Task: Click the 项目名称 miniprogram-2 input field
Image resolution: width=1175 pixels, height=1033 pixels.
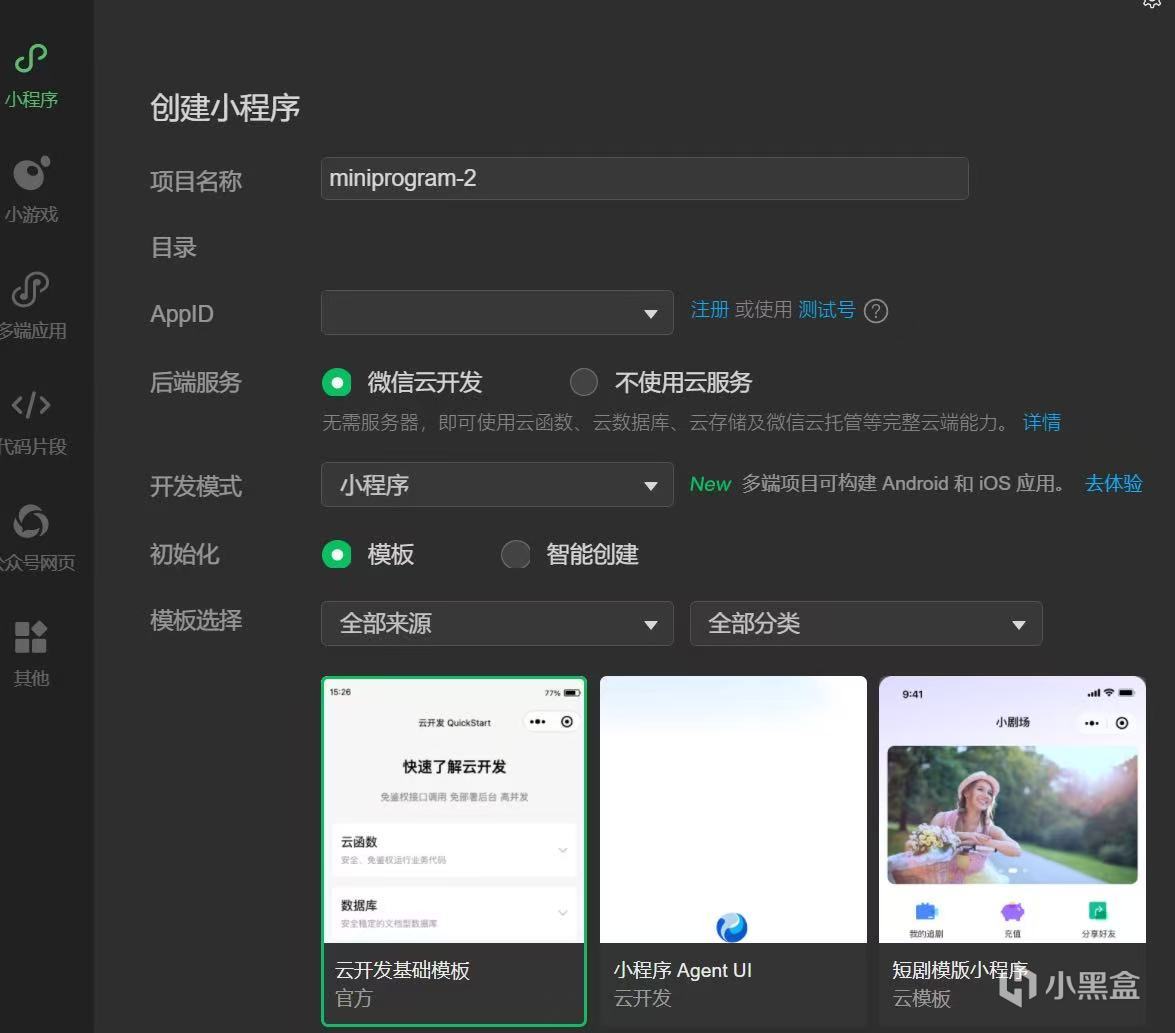Action: click(x=644, y=178)
